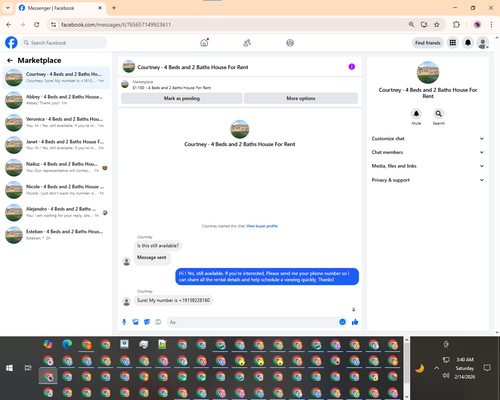Expand the Privacy & support section

click(x=428, y=180)
